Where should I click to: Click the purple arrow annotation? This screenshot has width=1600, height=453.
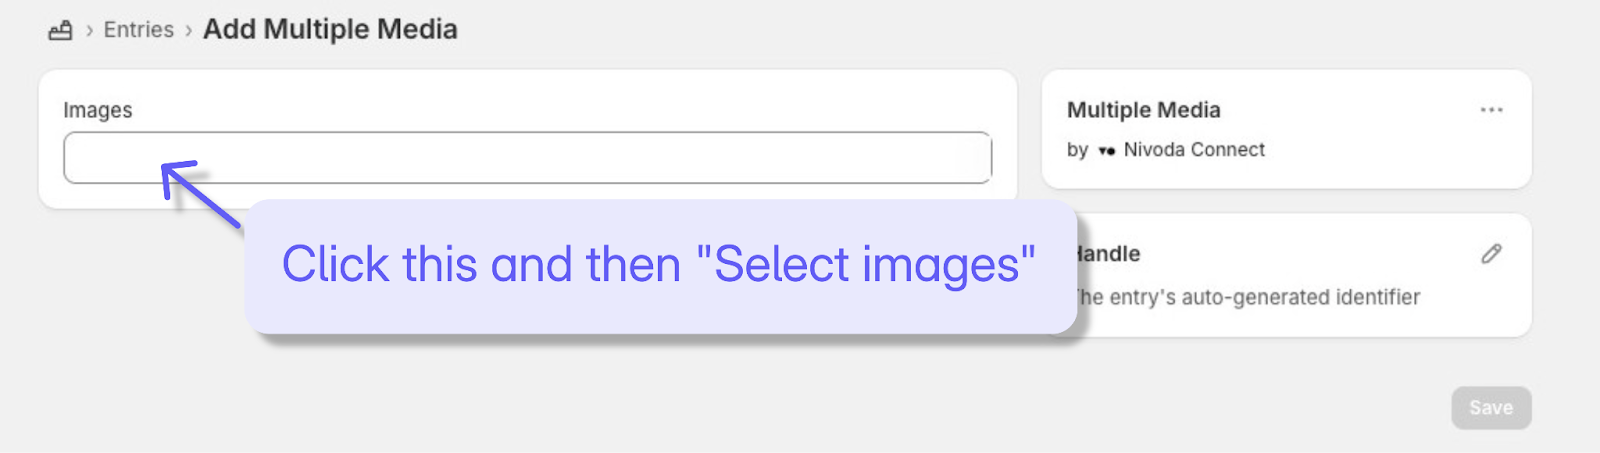pyautogui.click(x=200, y=193)
